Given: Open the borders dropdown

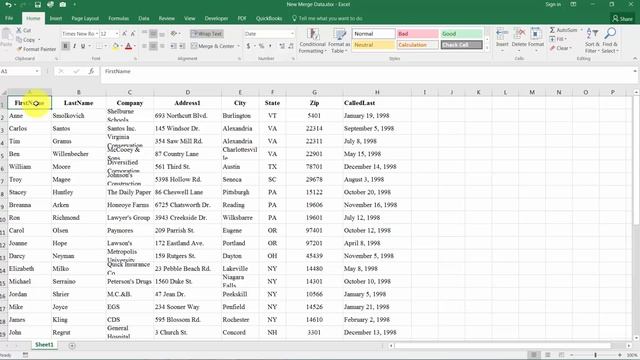Looking at the screenshot, I should [106, 47].
